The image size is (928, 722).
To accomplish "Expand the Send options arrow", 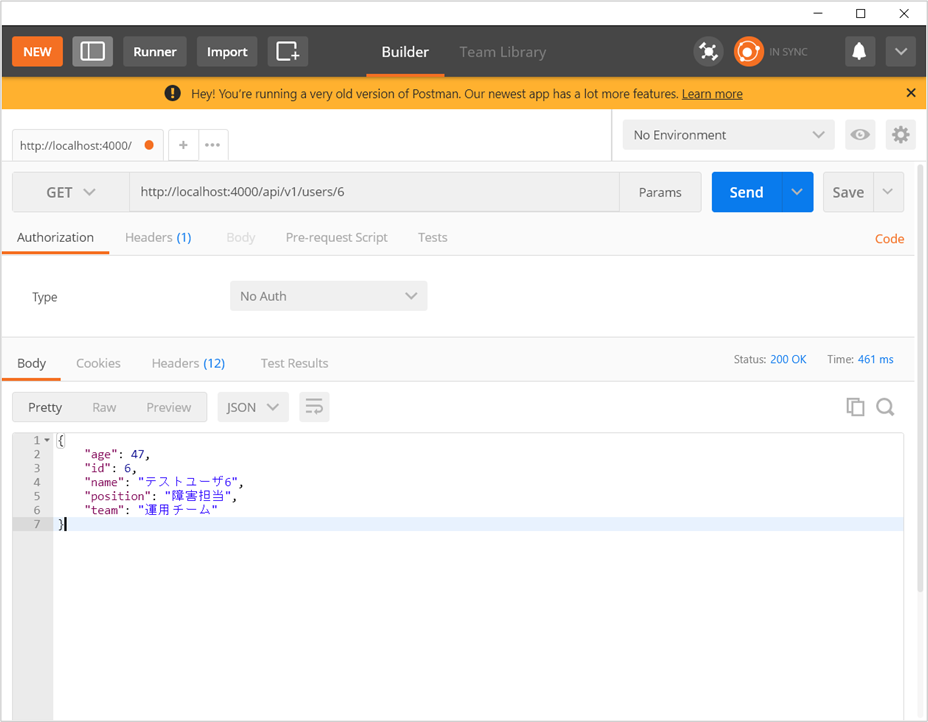I will point(797,192).
